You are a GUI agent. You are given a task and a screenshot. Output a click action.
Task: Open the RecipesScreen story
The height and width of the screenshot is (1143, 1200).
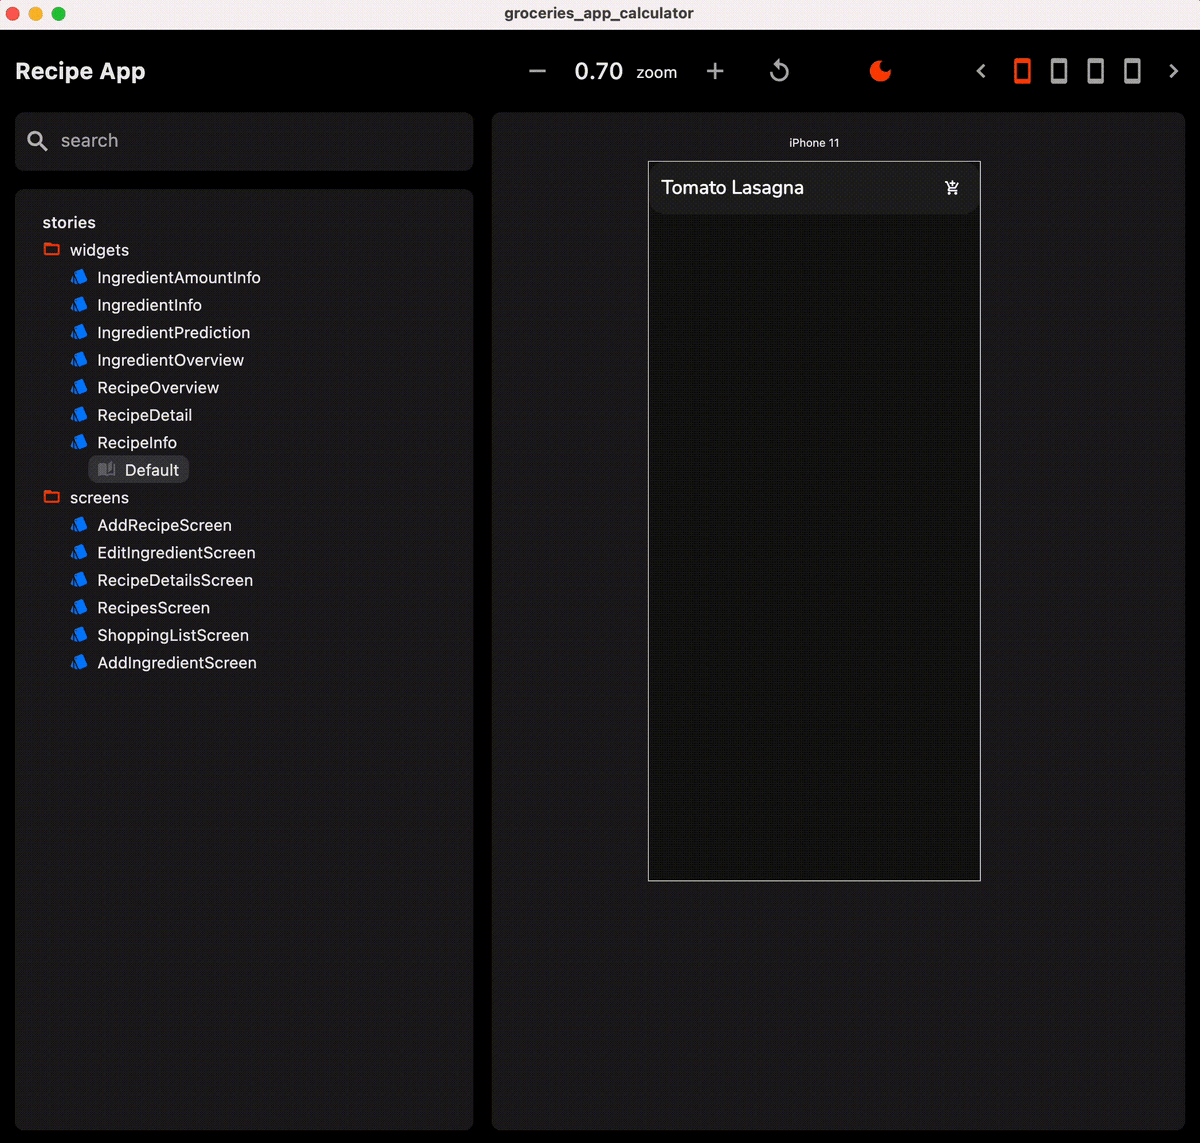pos(153,608)
